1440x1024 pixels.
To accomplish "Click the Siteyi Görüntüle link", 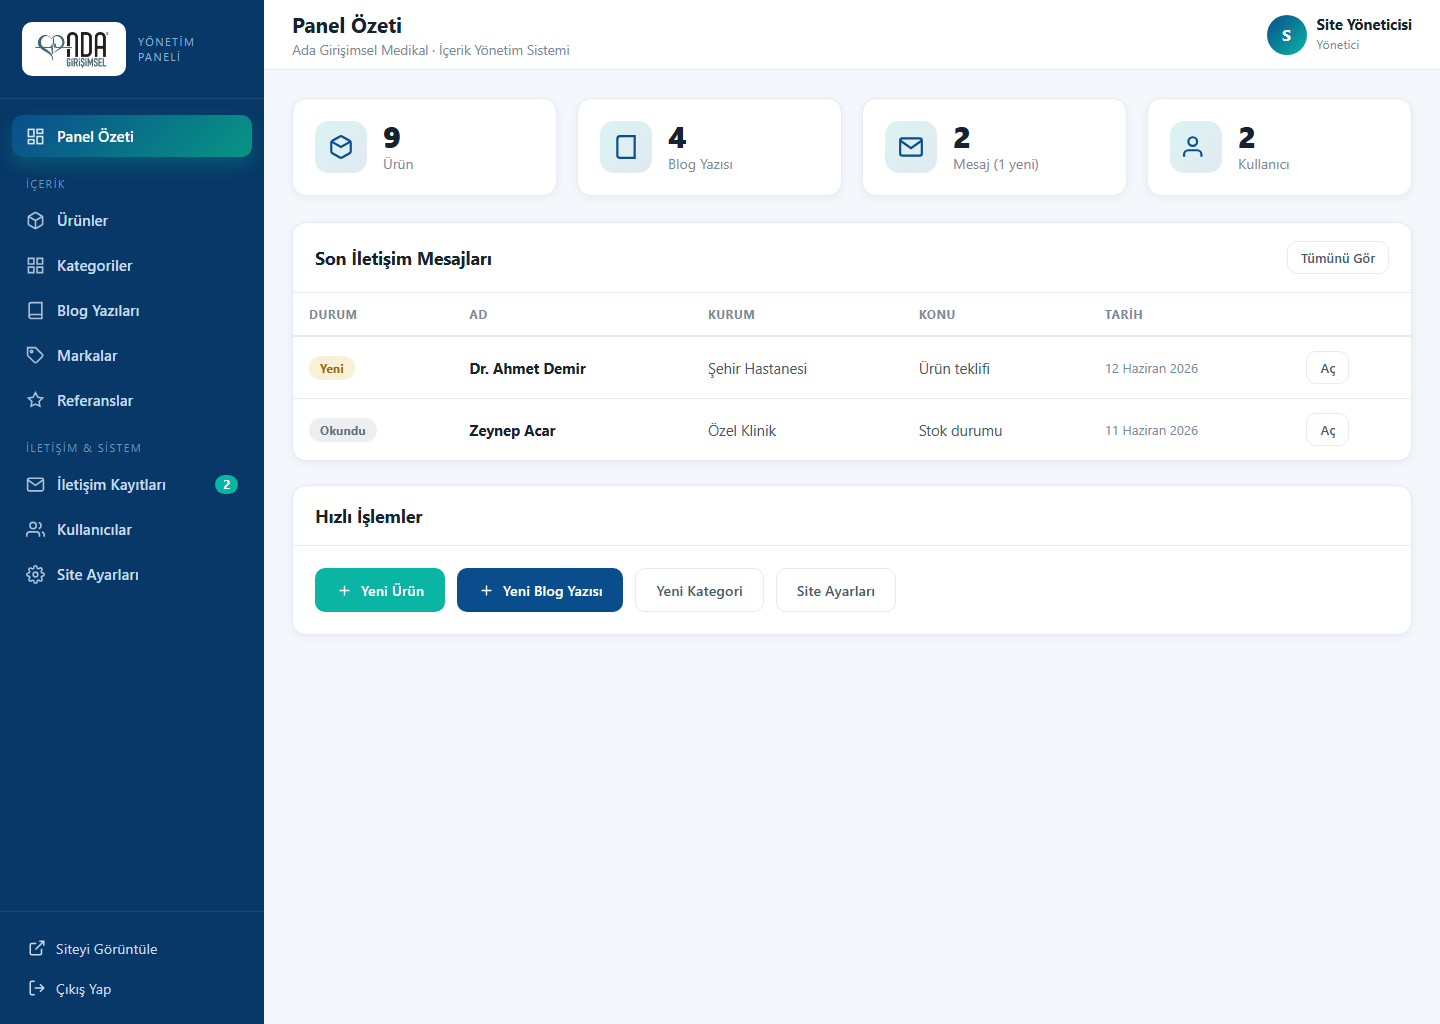I will 107,949.
